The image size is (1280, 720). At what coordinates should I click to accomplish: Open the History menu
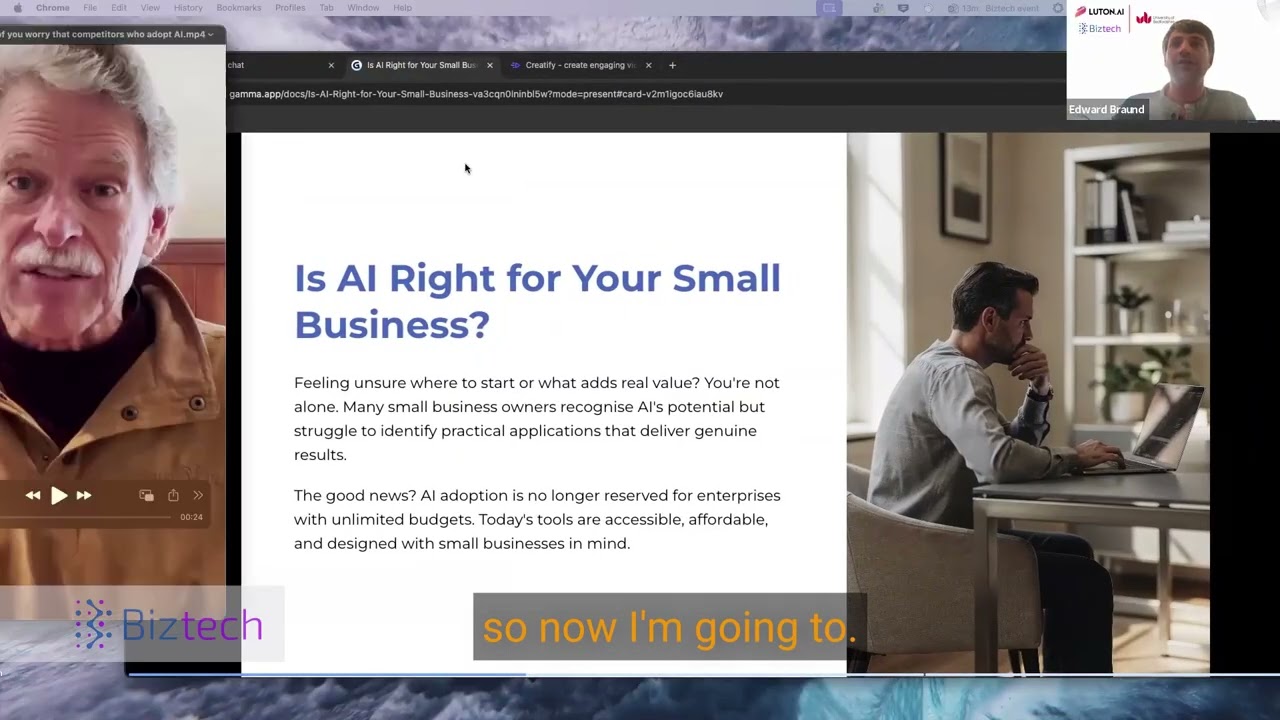tap(188, 8)
